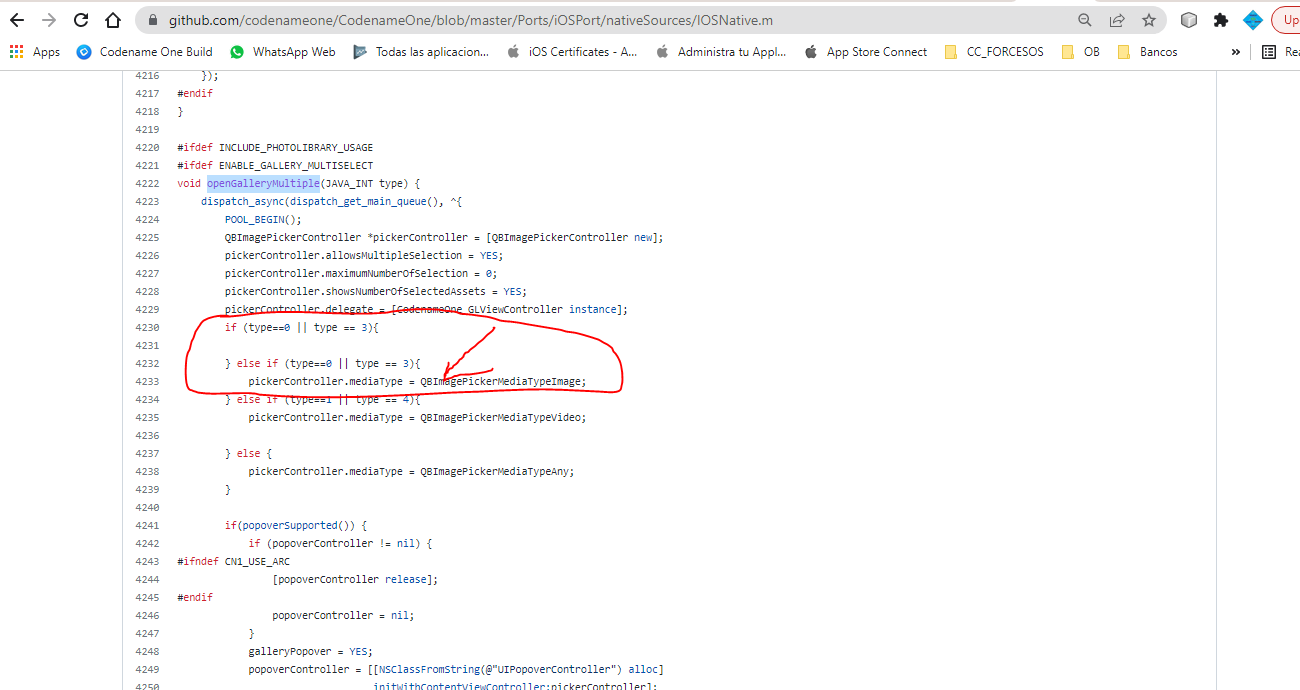Select line number 4230
This screenshot has height=690, width=1300.
[x=147, y=327]
